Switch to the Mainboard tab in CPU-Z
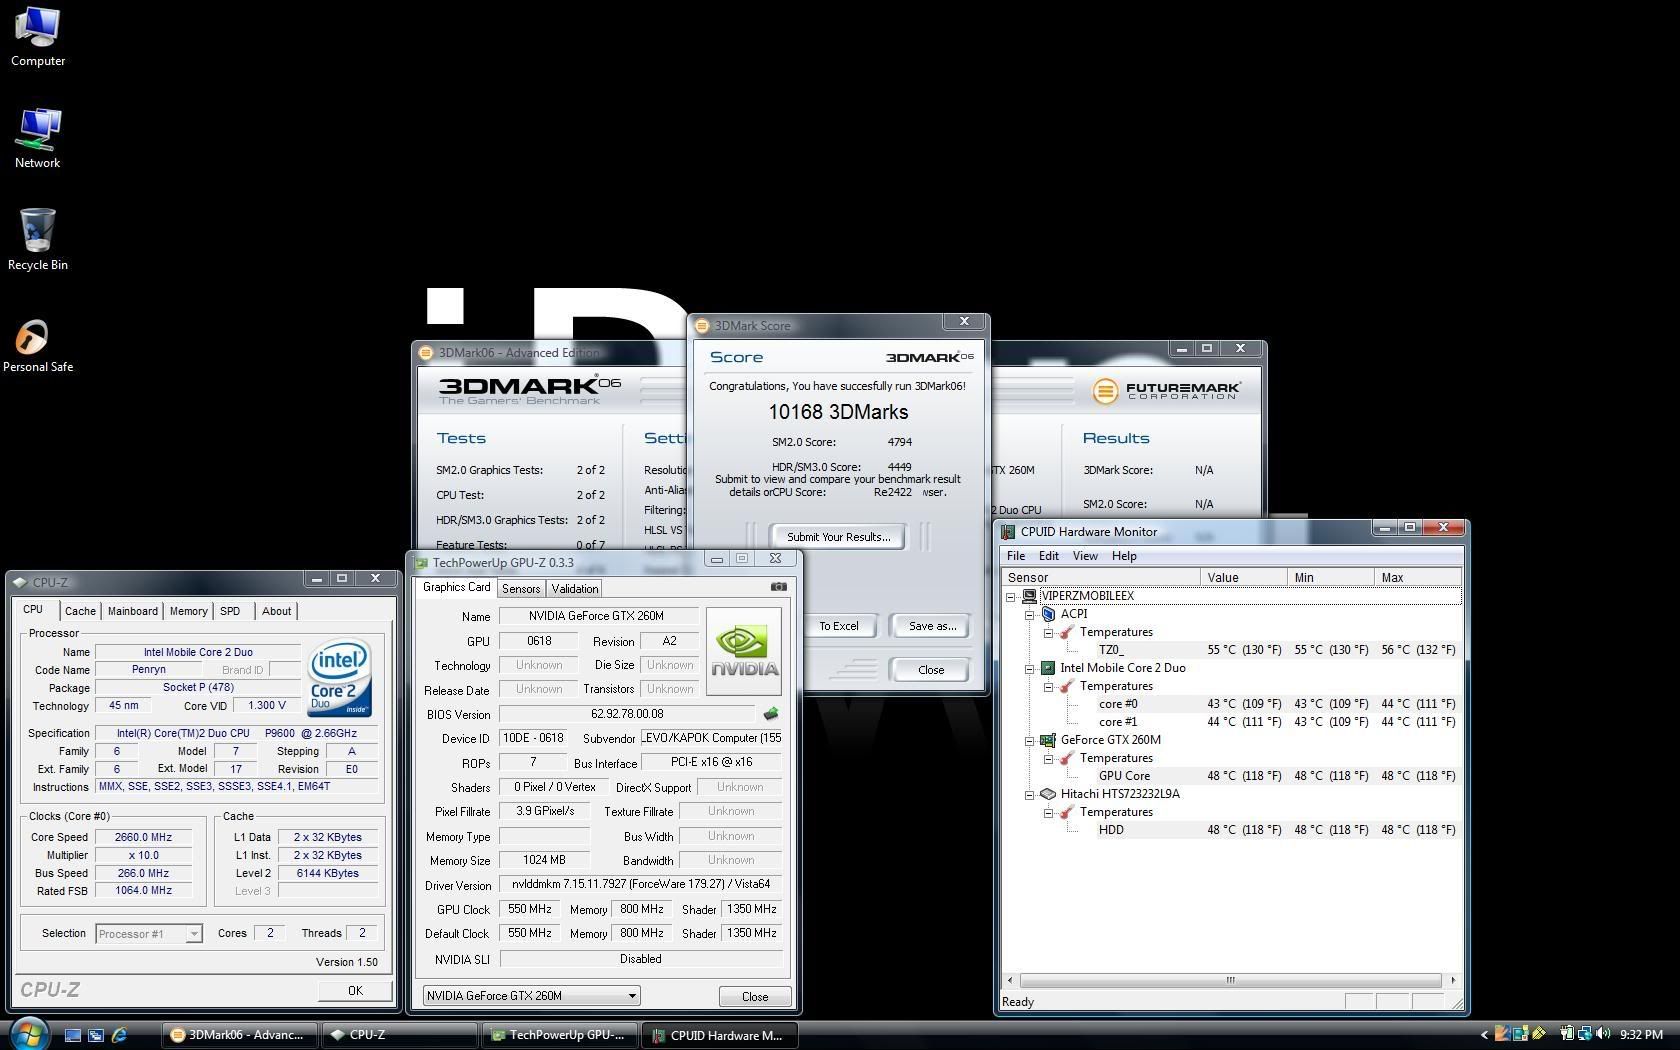1680x1050 pixels. click(132, 611)
